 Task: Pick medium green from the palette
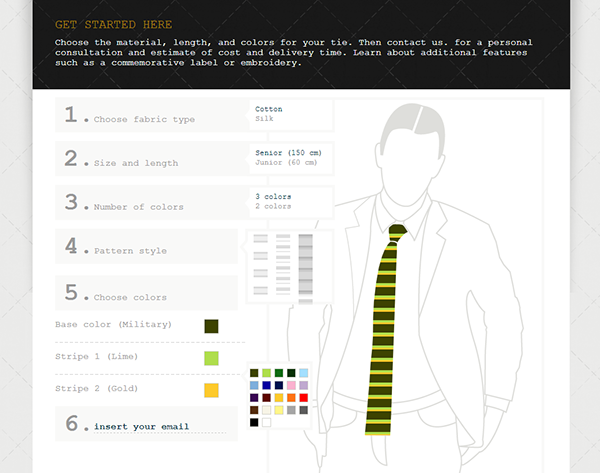[279, 373]
